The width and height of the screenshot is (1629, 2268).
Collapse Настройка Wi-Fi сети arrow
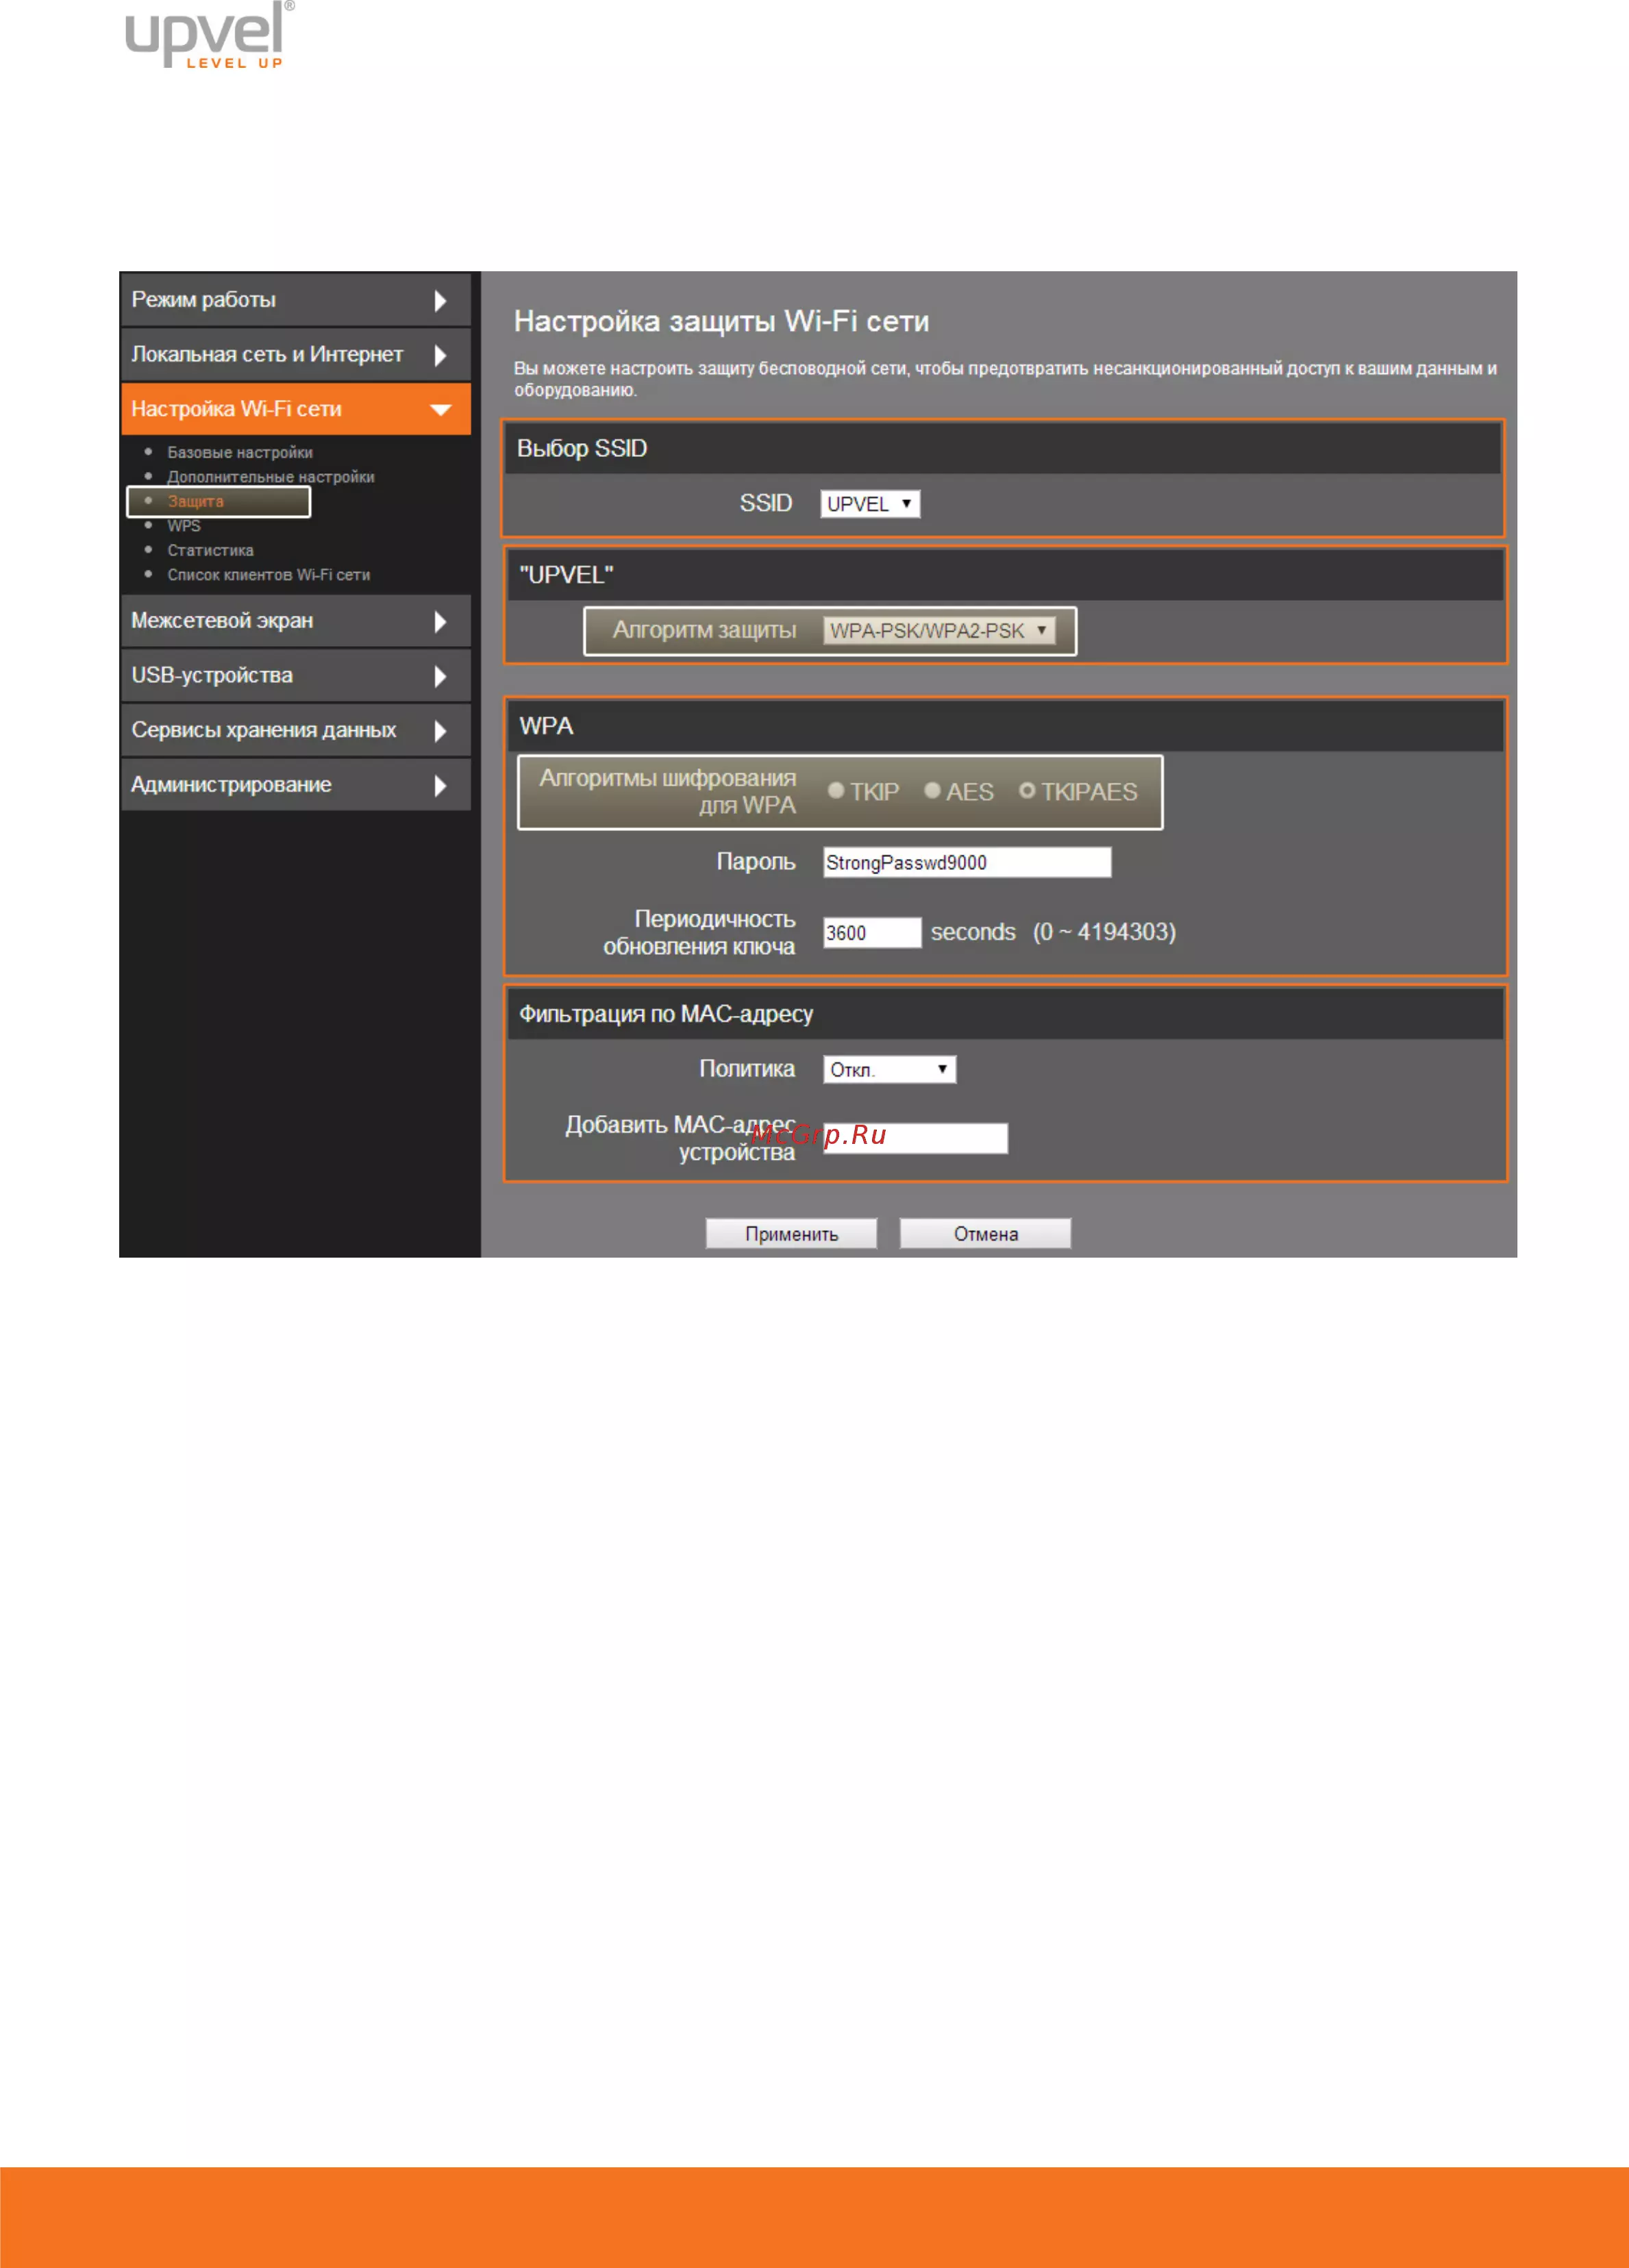pos(440,409)
